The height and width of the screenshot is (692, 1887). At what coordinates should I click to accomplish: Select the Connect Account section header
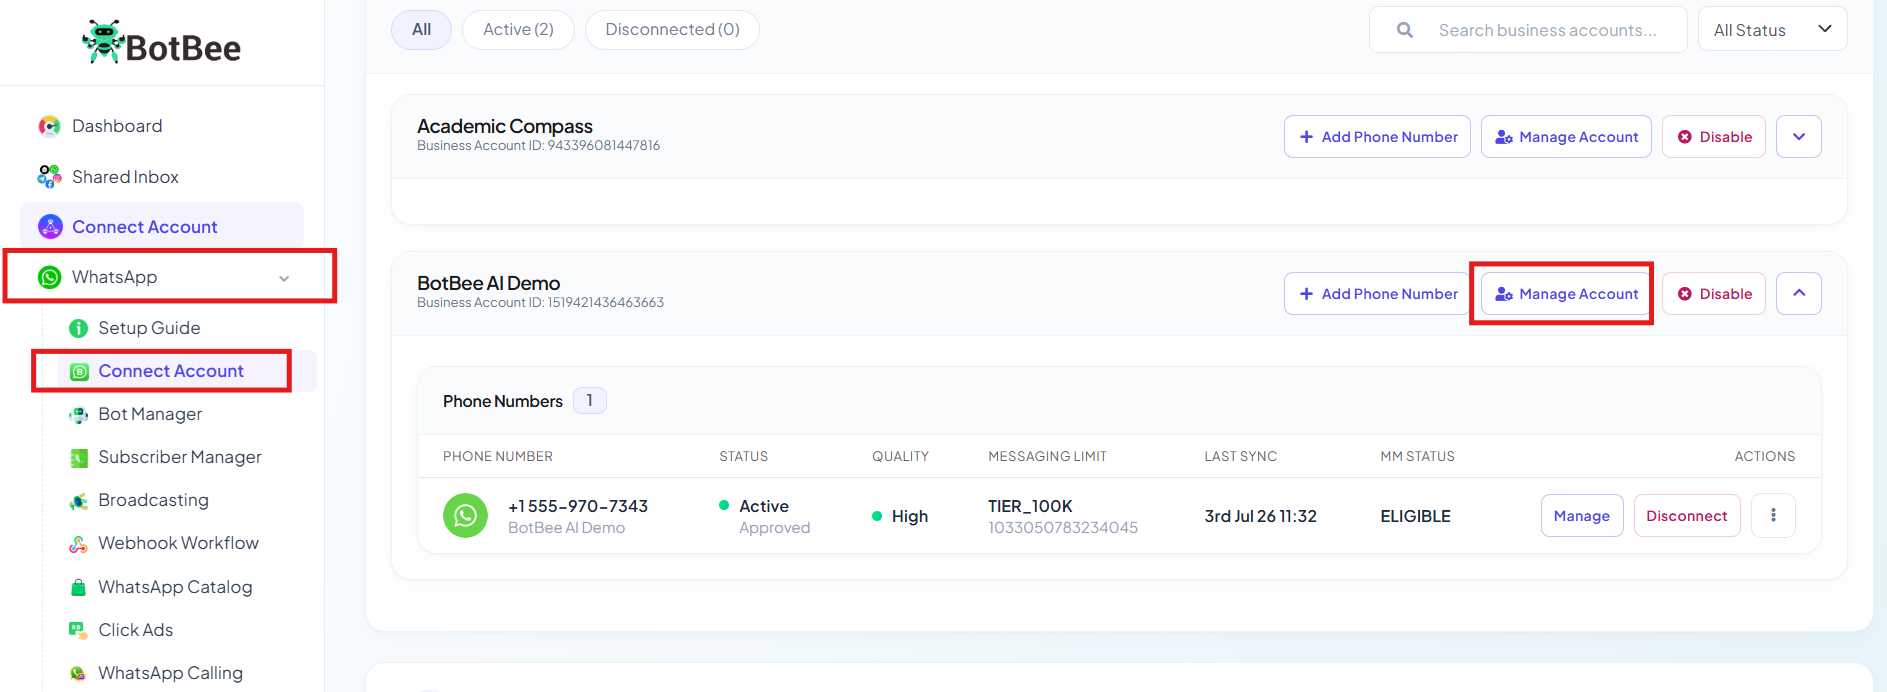162,227
